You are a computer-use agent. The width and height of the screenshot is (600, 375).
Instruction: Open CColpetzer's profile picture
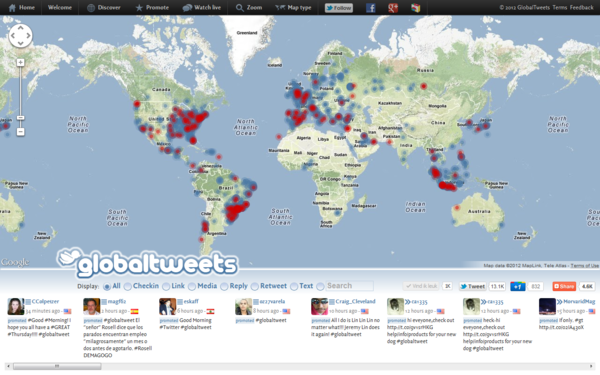tap(16, 307)
